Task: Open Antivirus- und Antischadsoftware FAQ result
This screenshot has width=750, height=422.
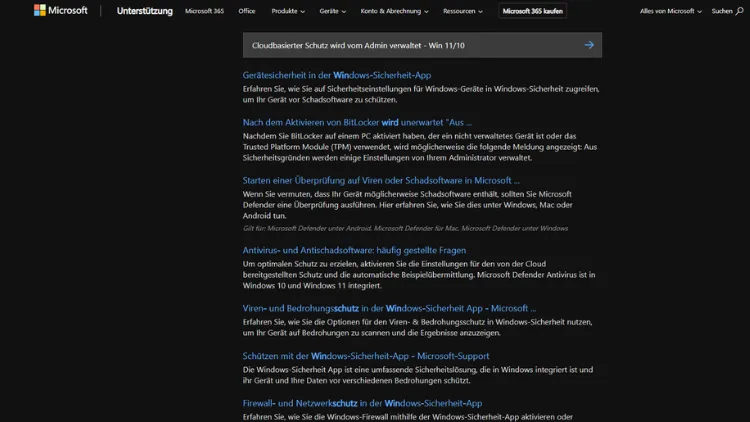Action: (354, 250)
